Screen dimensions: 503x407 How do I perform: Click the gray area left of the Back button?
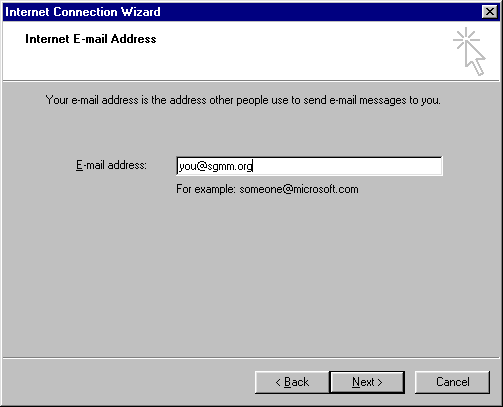click(128, 382)
